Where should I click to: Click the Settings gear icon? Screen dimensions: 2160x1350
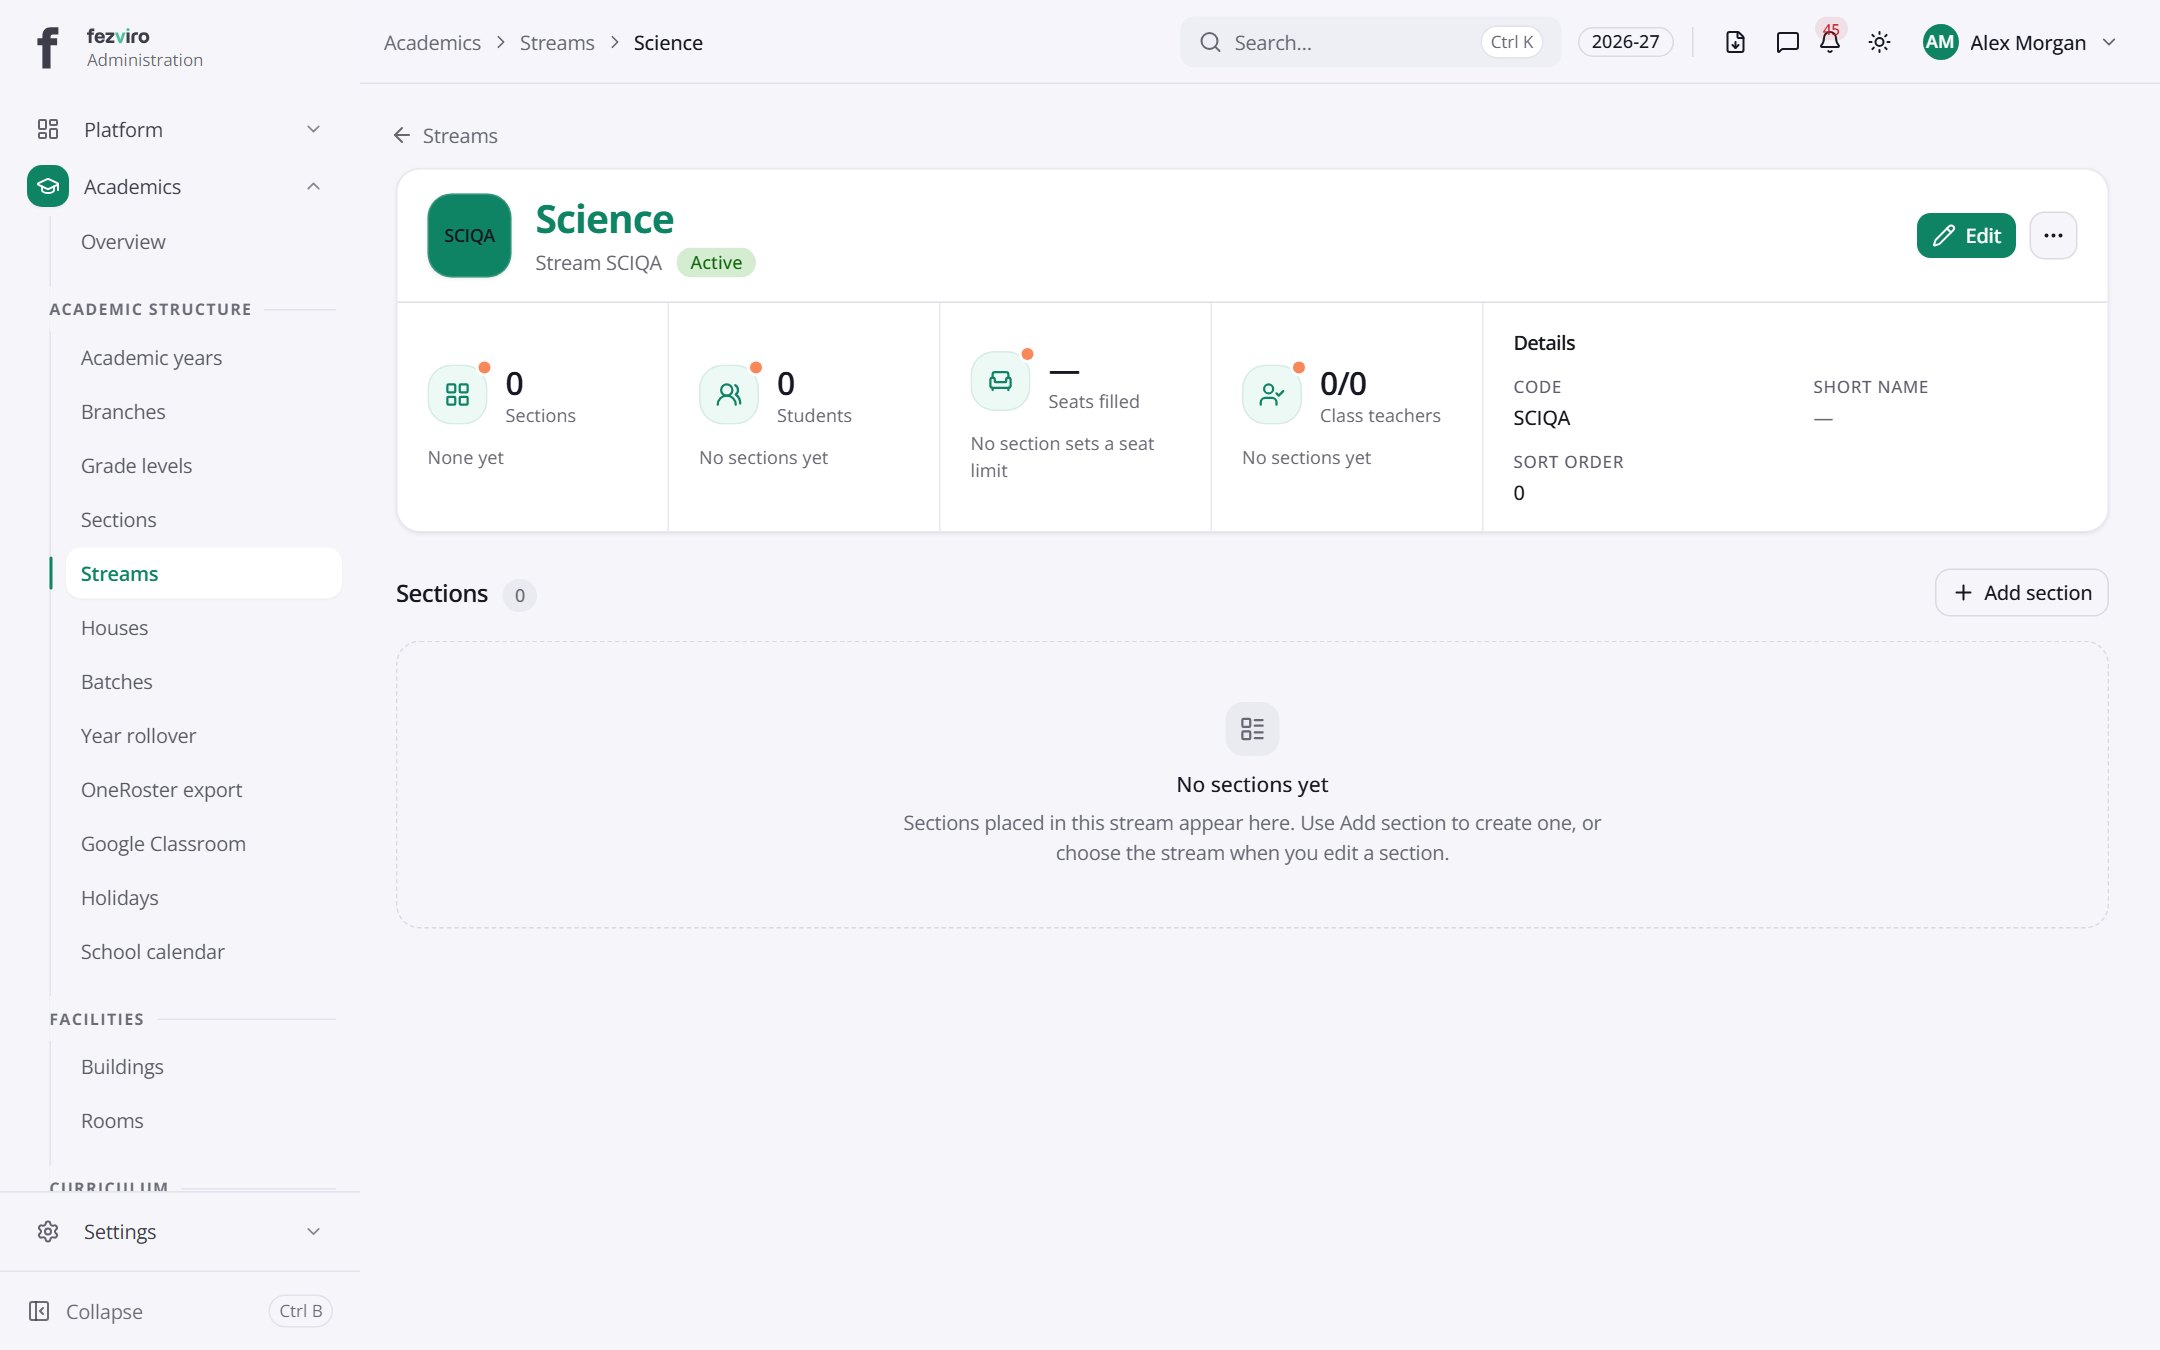point(48,1231)
